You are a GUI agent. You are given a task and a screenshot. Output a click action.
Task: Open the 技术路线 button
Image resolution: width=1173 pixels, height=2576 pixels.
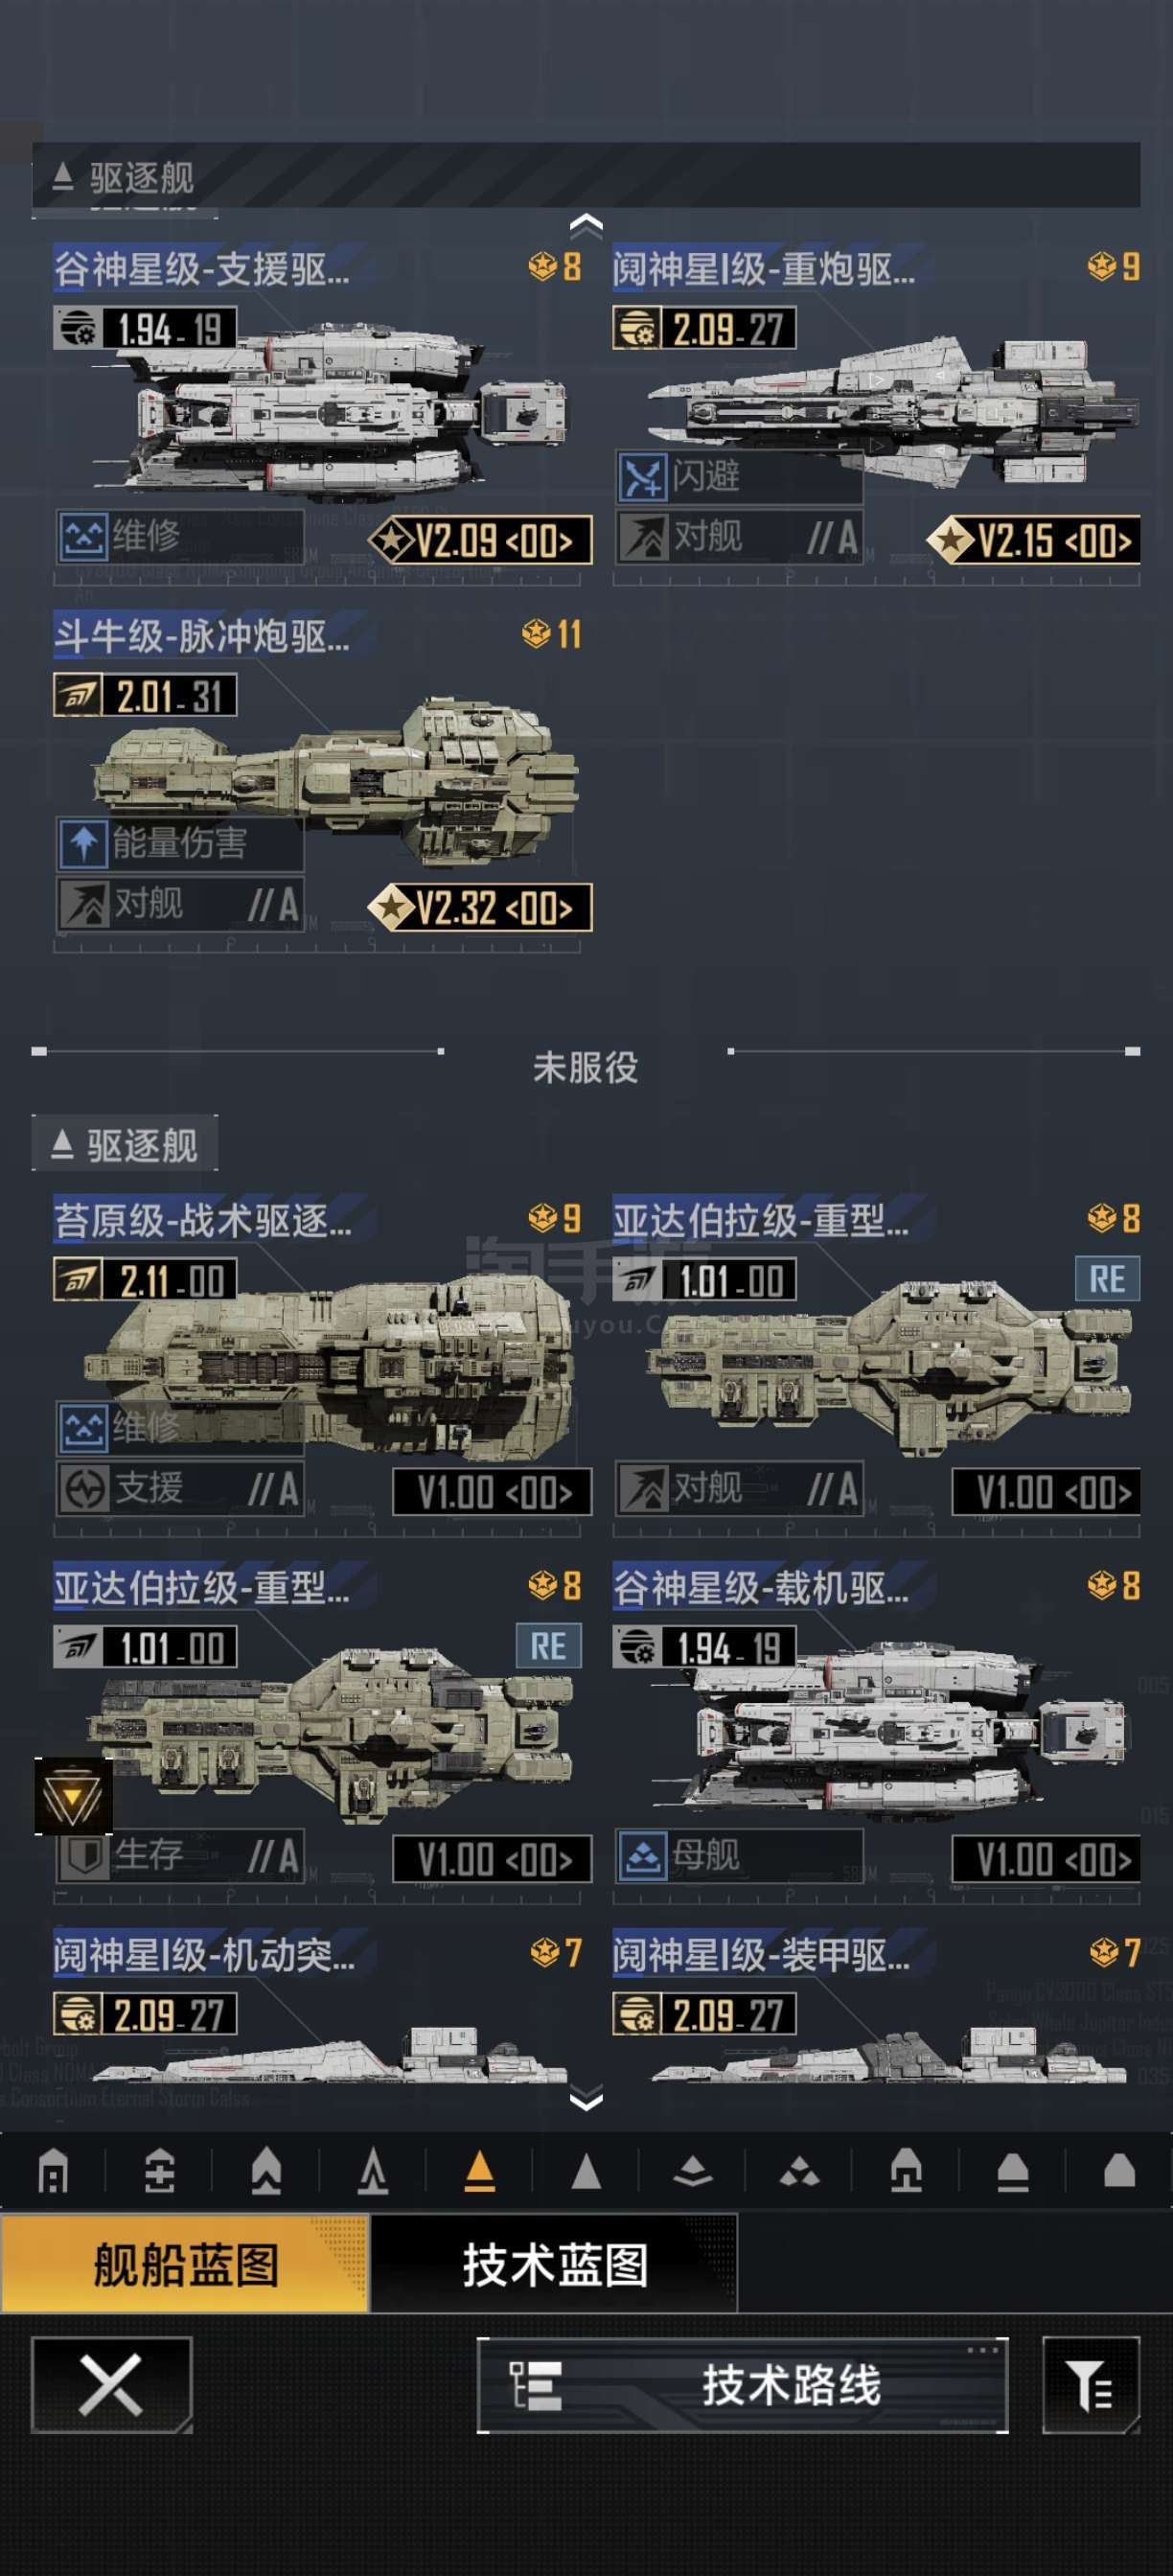click(742, 2386)
